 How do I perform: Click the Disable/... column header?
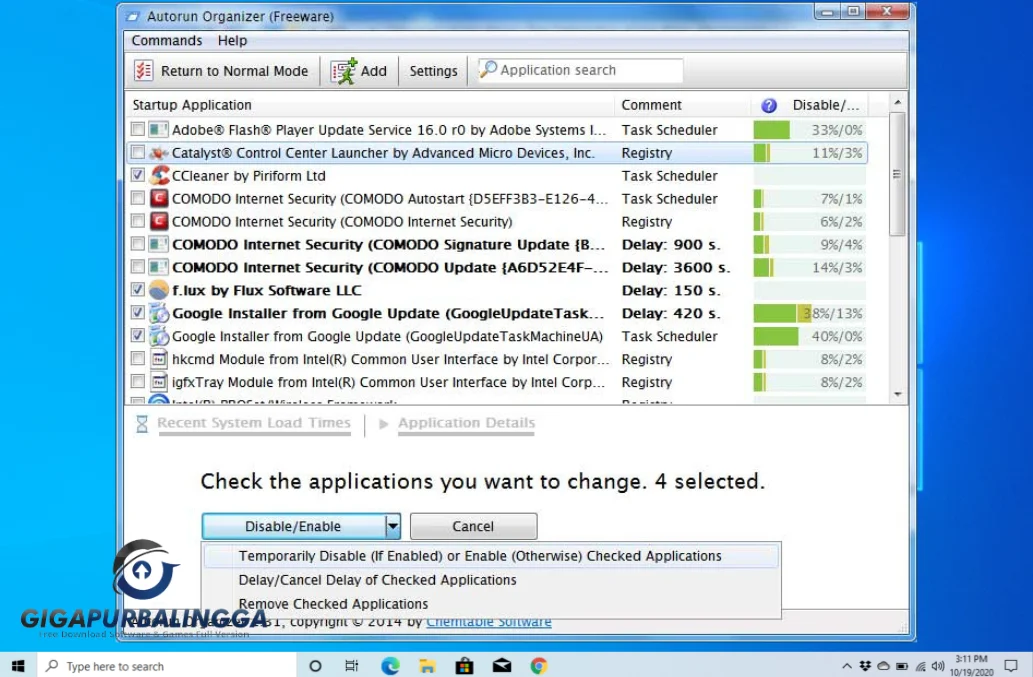click(825, 105)
